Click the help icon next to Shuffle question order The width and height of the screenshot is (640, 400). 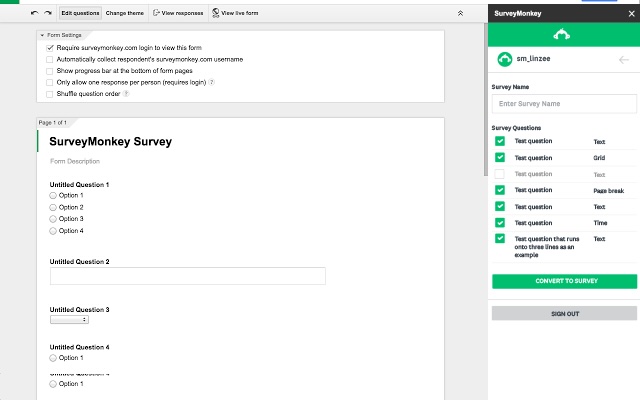coord(126,93)
